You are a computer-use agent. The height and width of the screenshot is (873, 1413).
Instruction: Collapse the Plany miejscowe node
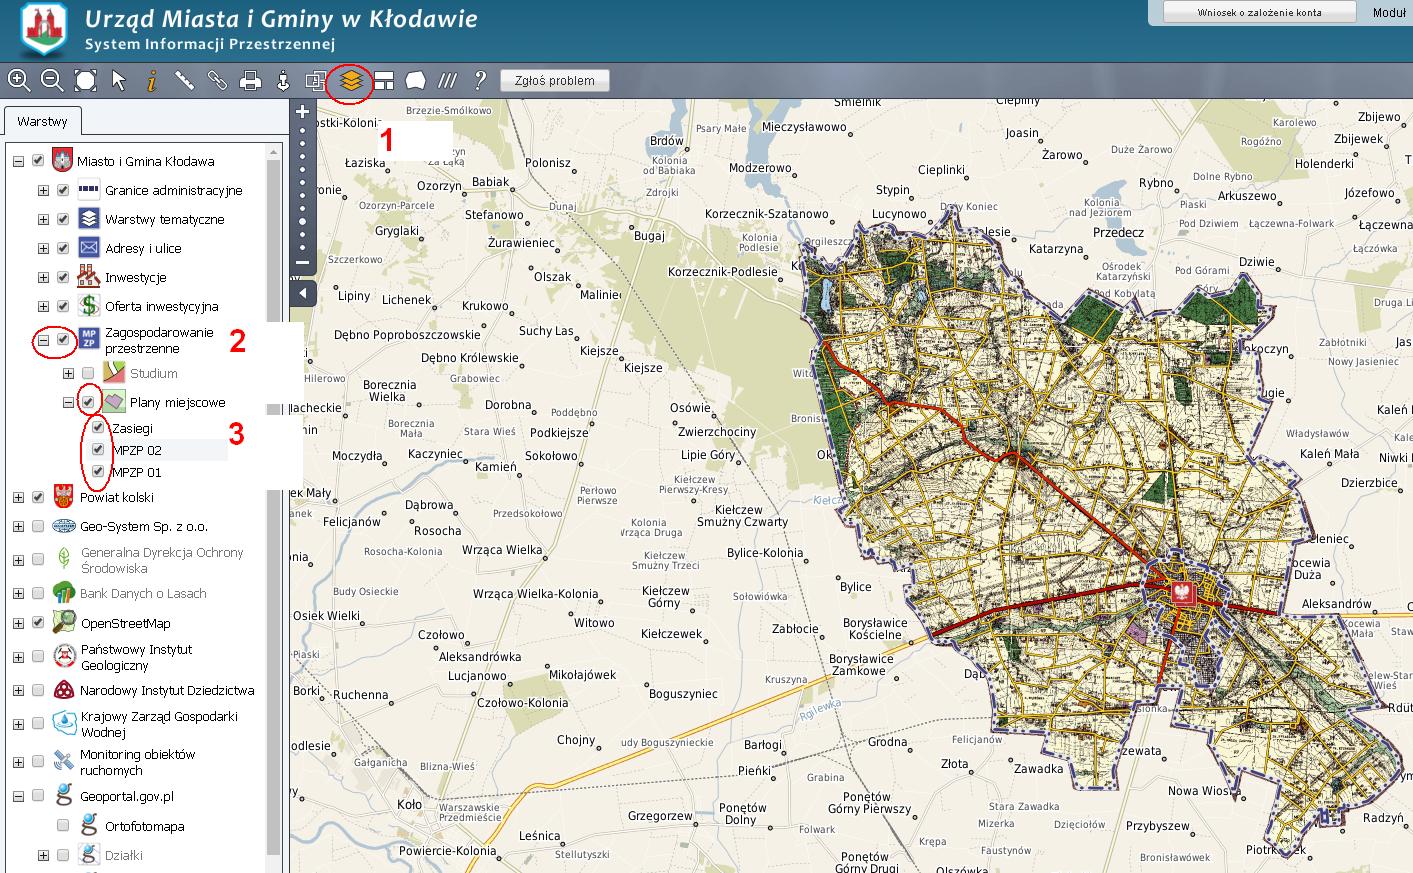(x=68, y=402)
